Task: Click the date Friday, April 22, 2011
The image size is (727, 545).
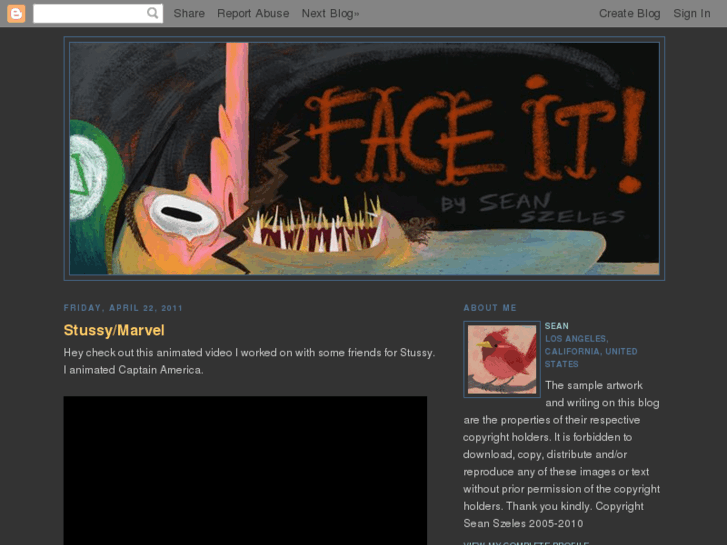Action: [x=123, y=308]
